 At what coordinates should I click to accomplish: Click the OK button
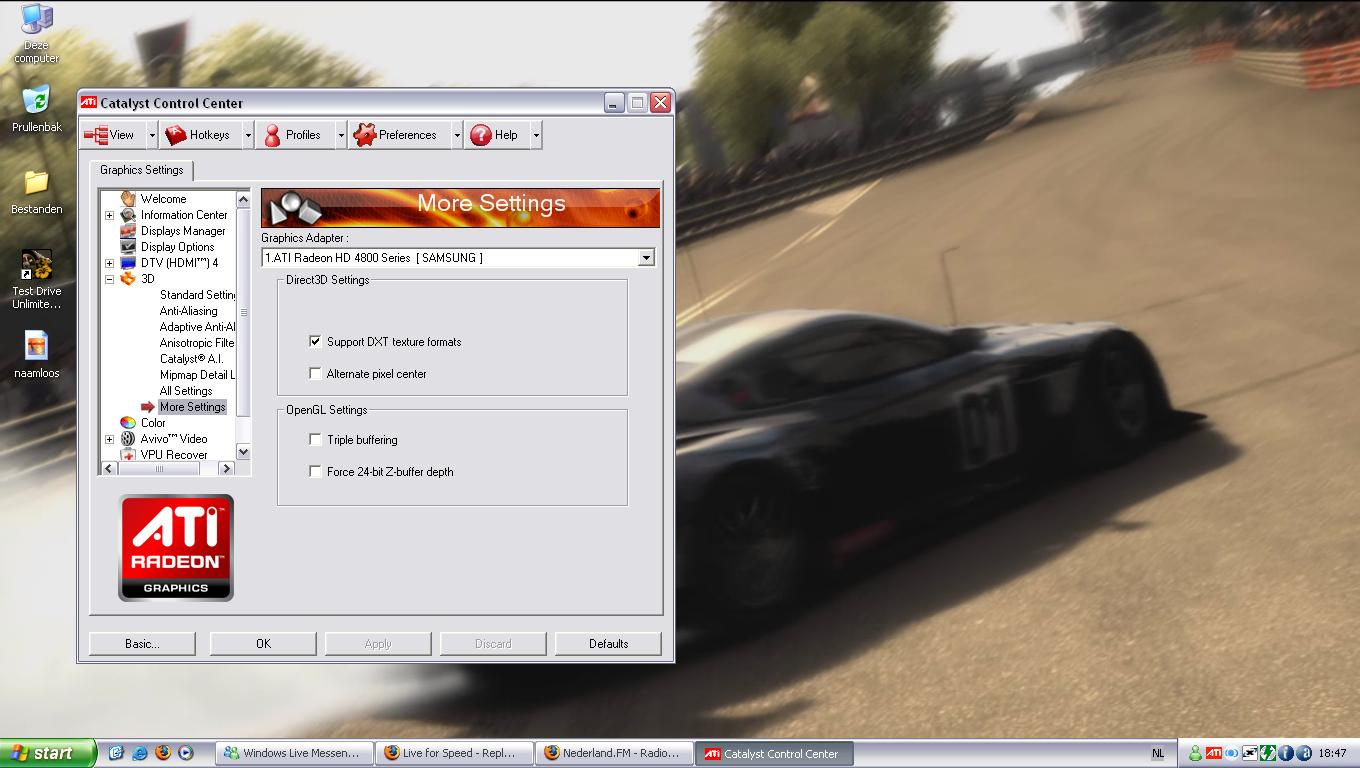point(263,644)
